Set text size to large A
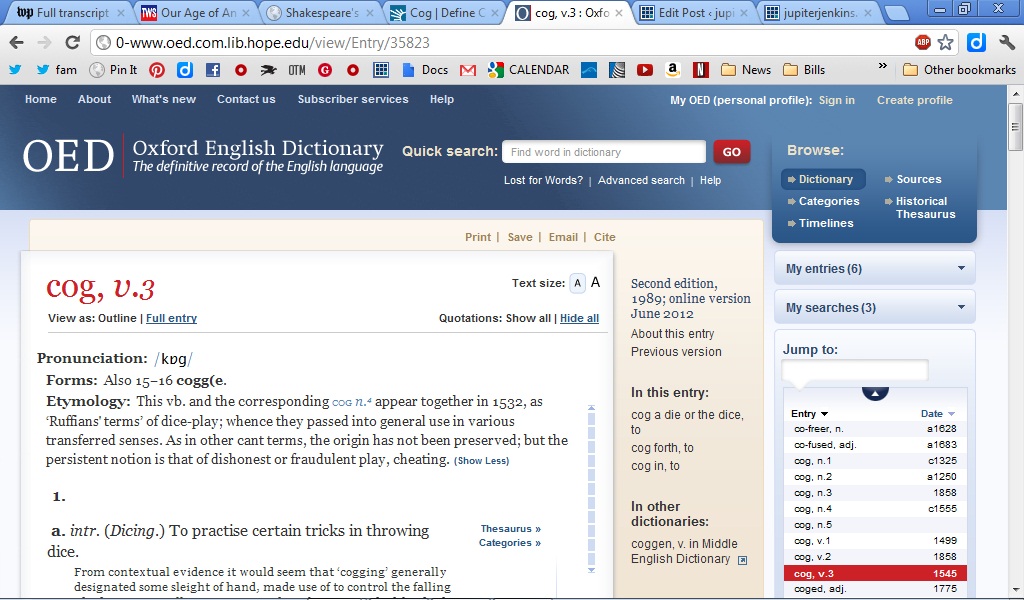This screenshot has height=600, width=1024. pos(596,283)
